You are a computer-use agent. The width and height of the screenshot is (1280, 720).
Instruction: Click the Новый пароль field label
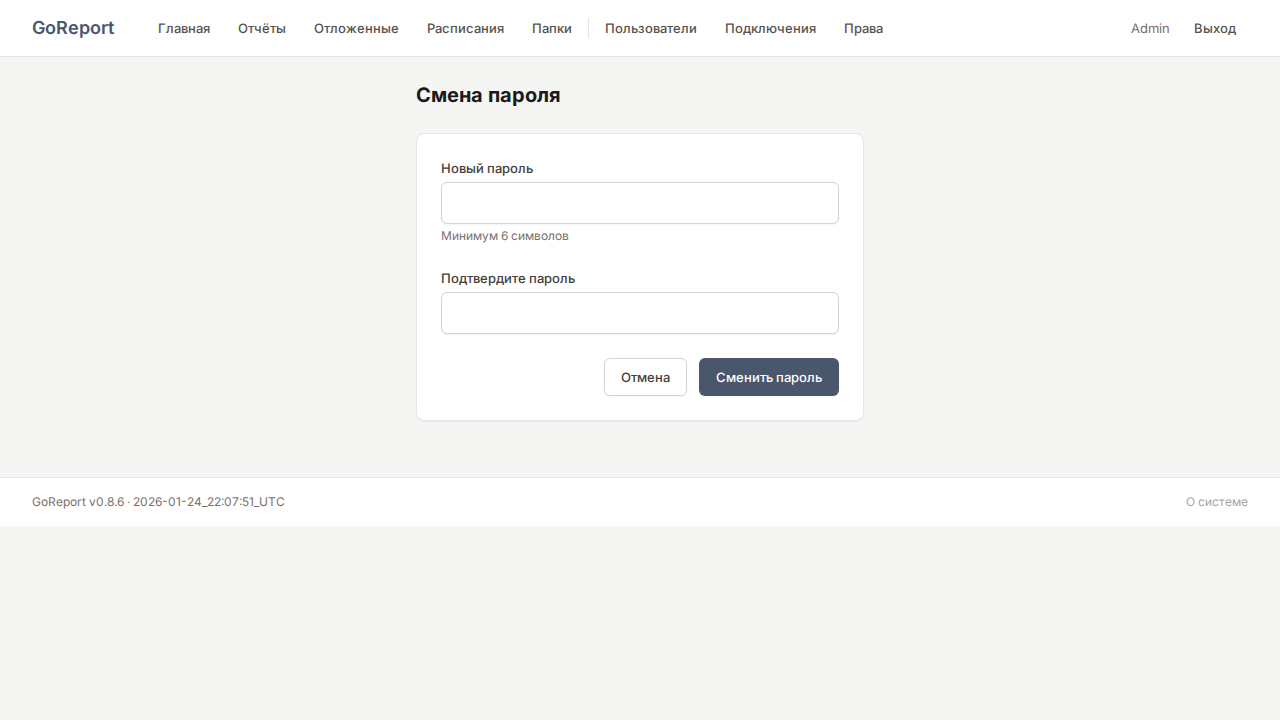click(x=487, y=168)
